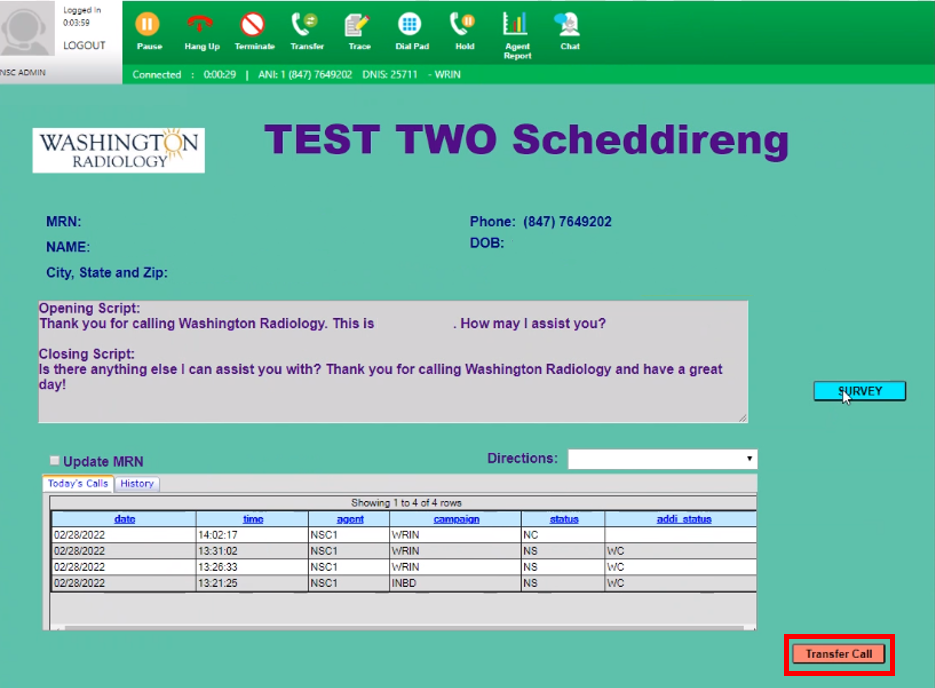Click the Logged In timer 0:03:59

pyautogui.click(x=76, y=23)
